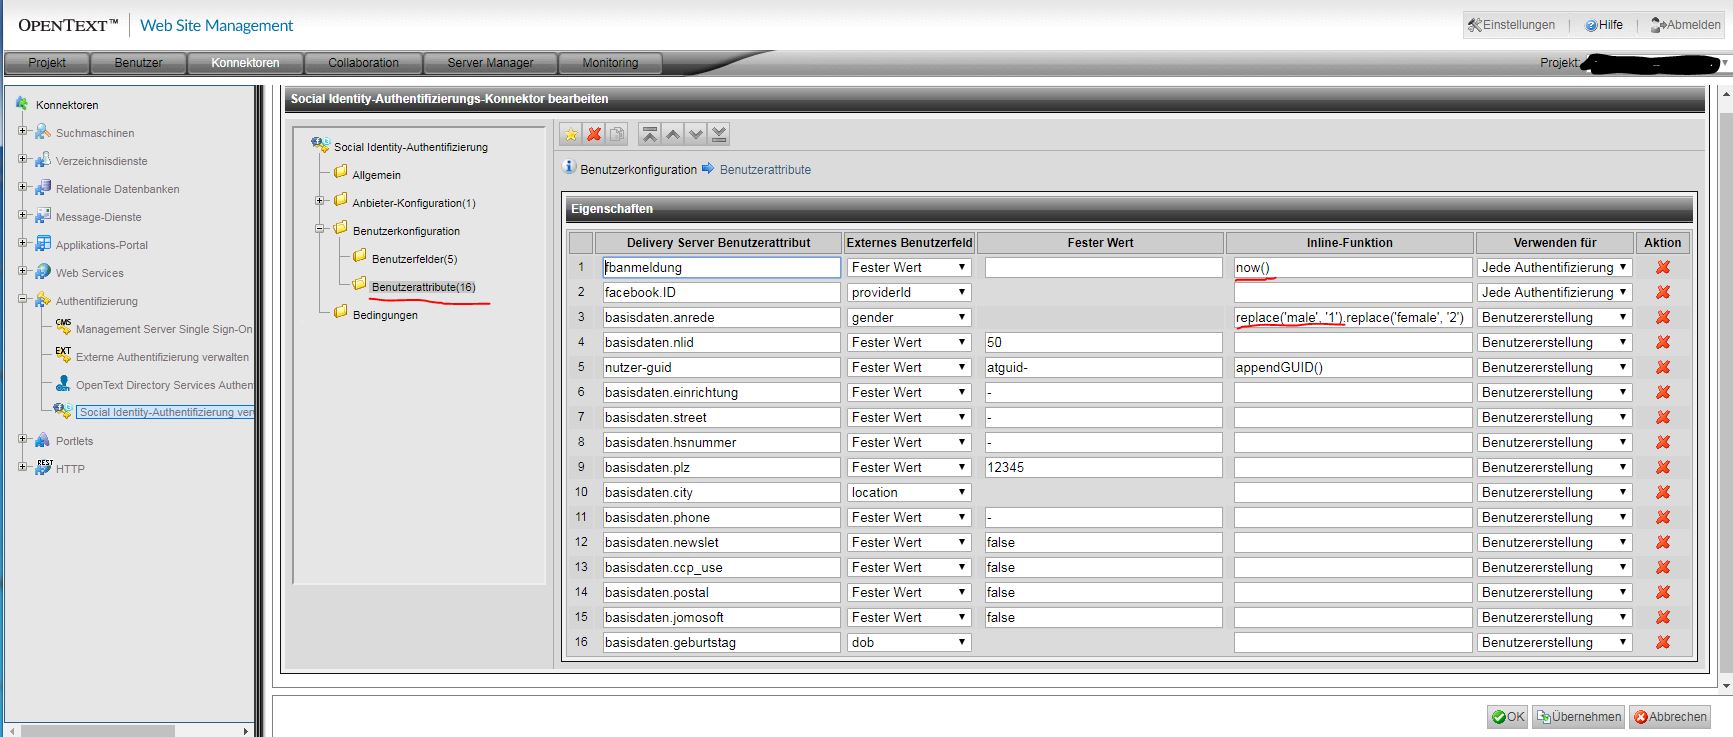The width and height of the screenshot is (1733, 737).
Task: Select Management Server Single Sign-On item
Action: [164, 329]
